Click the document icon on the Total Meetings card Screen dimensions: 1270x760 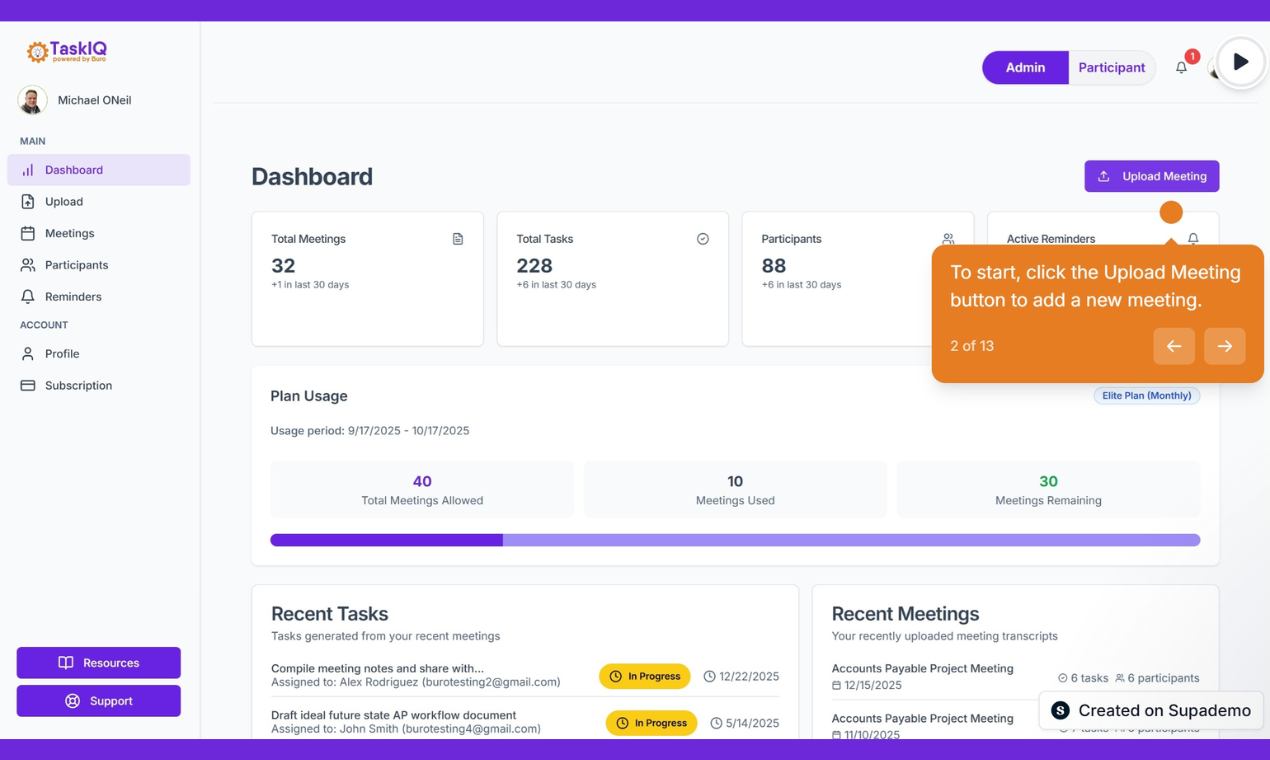click(x=458, y=238)
